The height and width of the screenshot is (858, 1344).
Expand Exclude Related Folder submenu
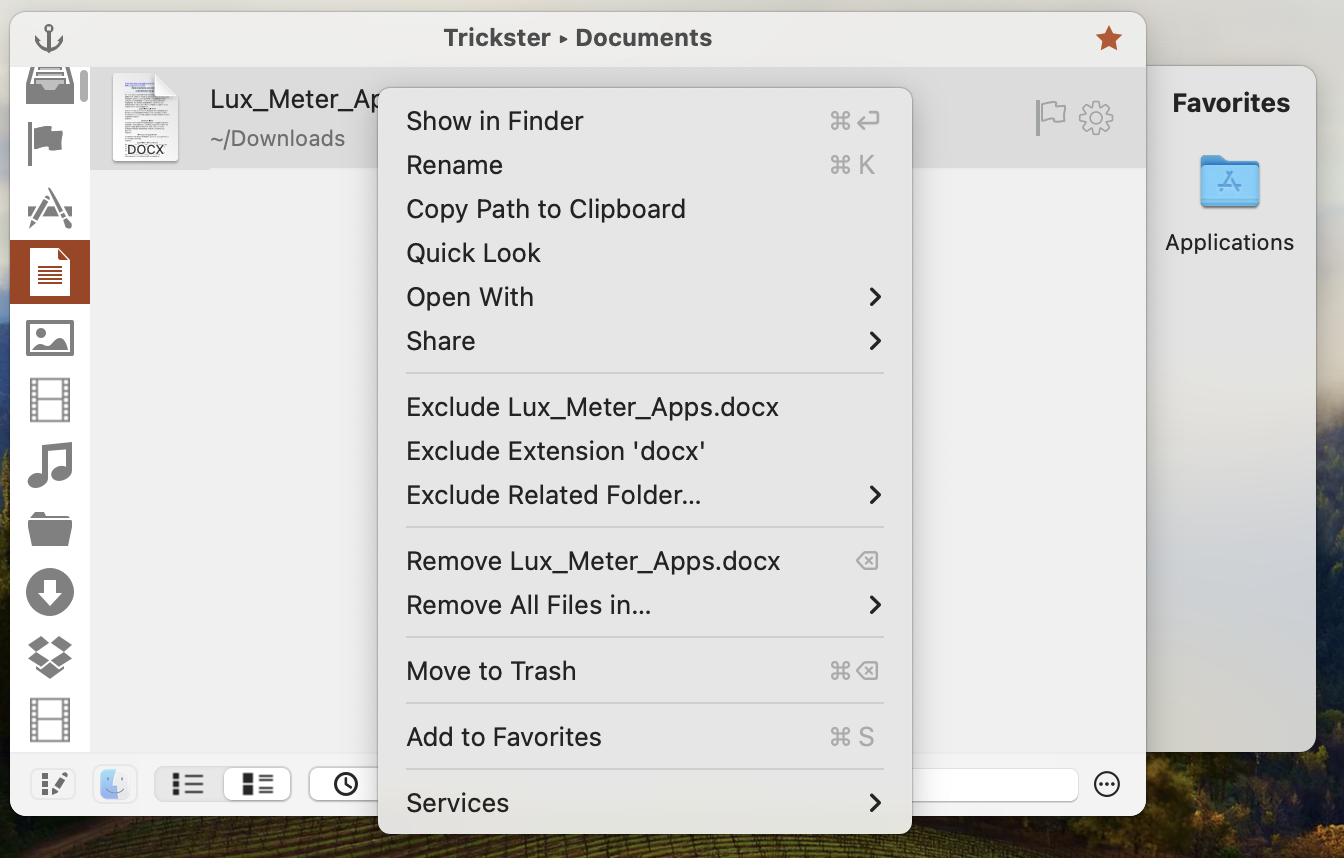645,495
